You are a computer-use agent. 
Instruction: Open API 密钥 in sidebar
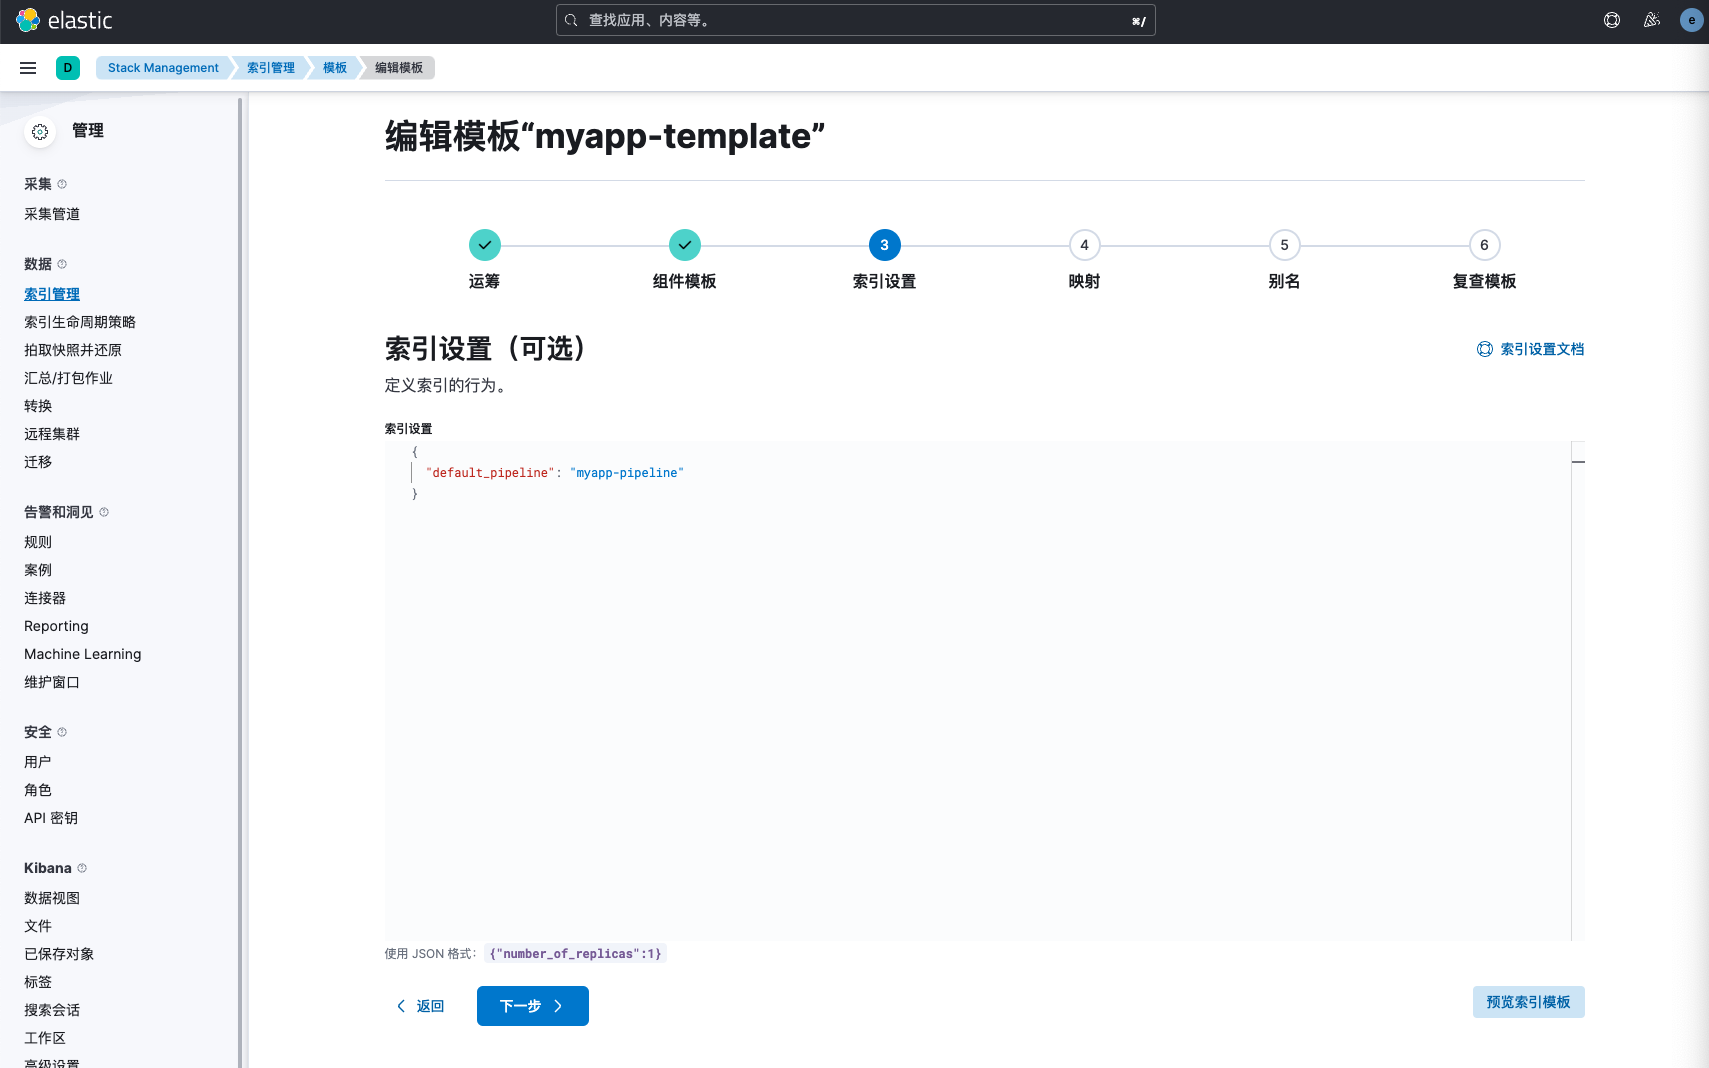point(51,818)
